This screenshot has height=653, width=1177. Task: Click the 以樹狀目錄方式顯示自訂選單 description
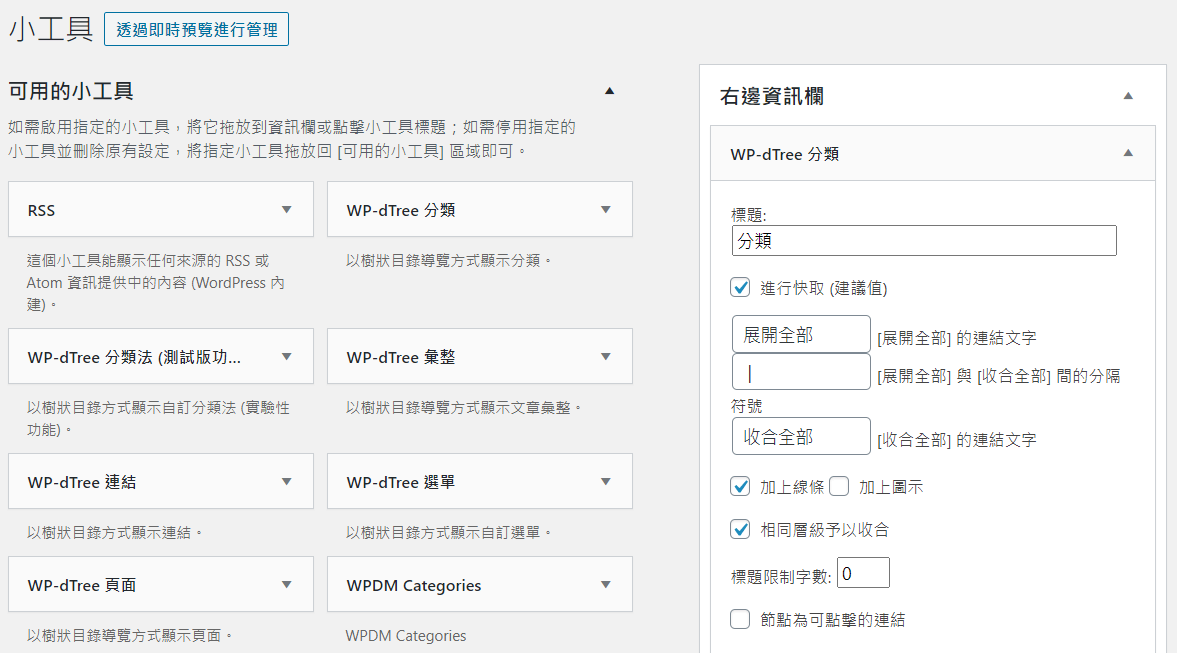(449, 532)
